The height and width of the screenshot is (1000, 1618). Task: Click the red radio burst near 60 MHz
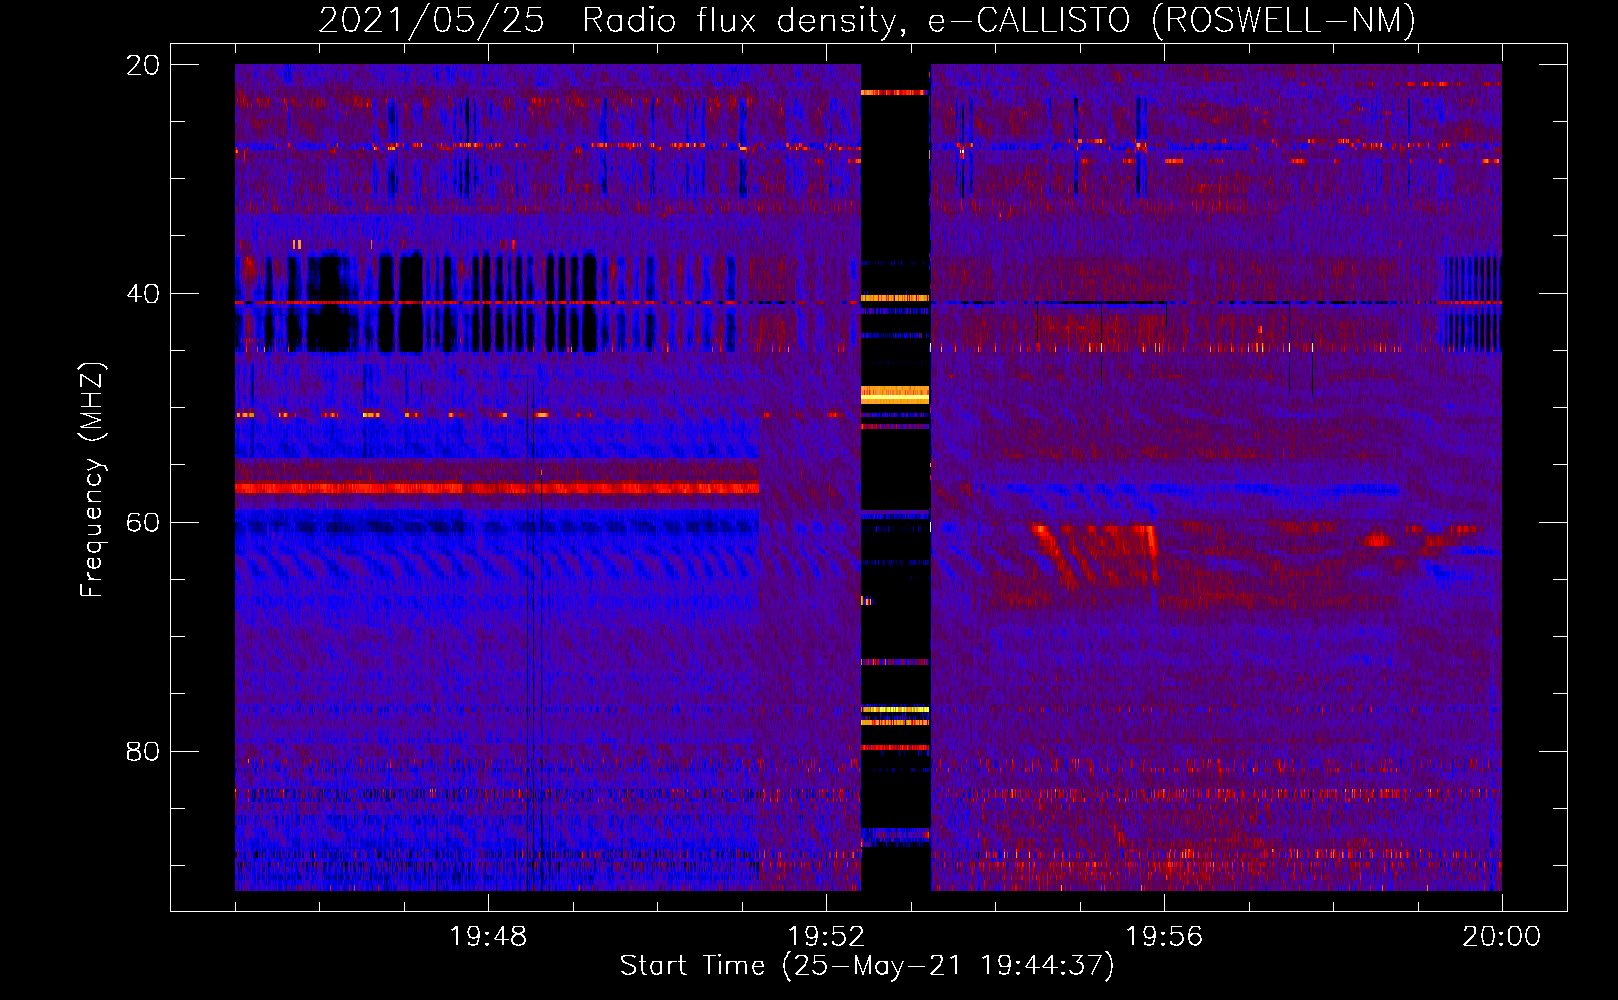(x=1095, y=555)
